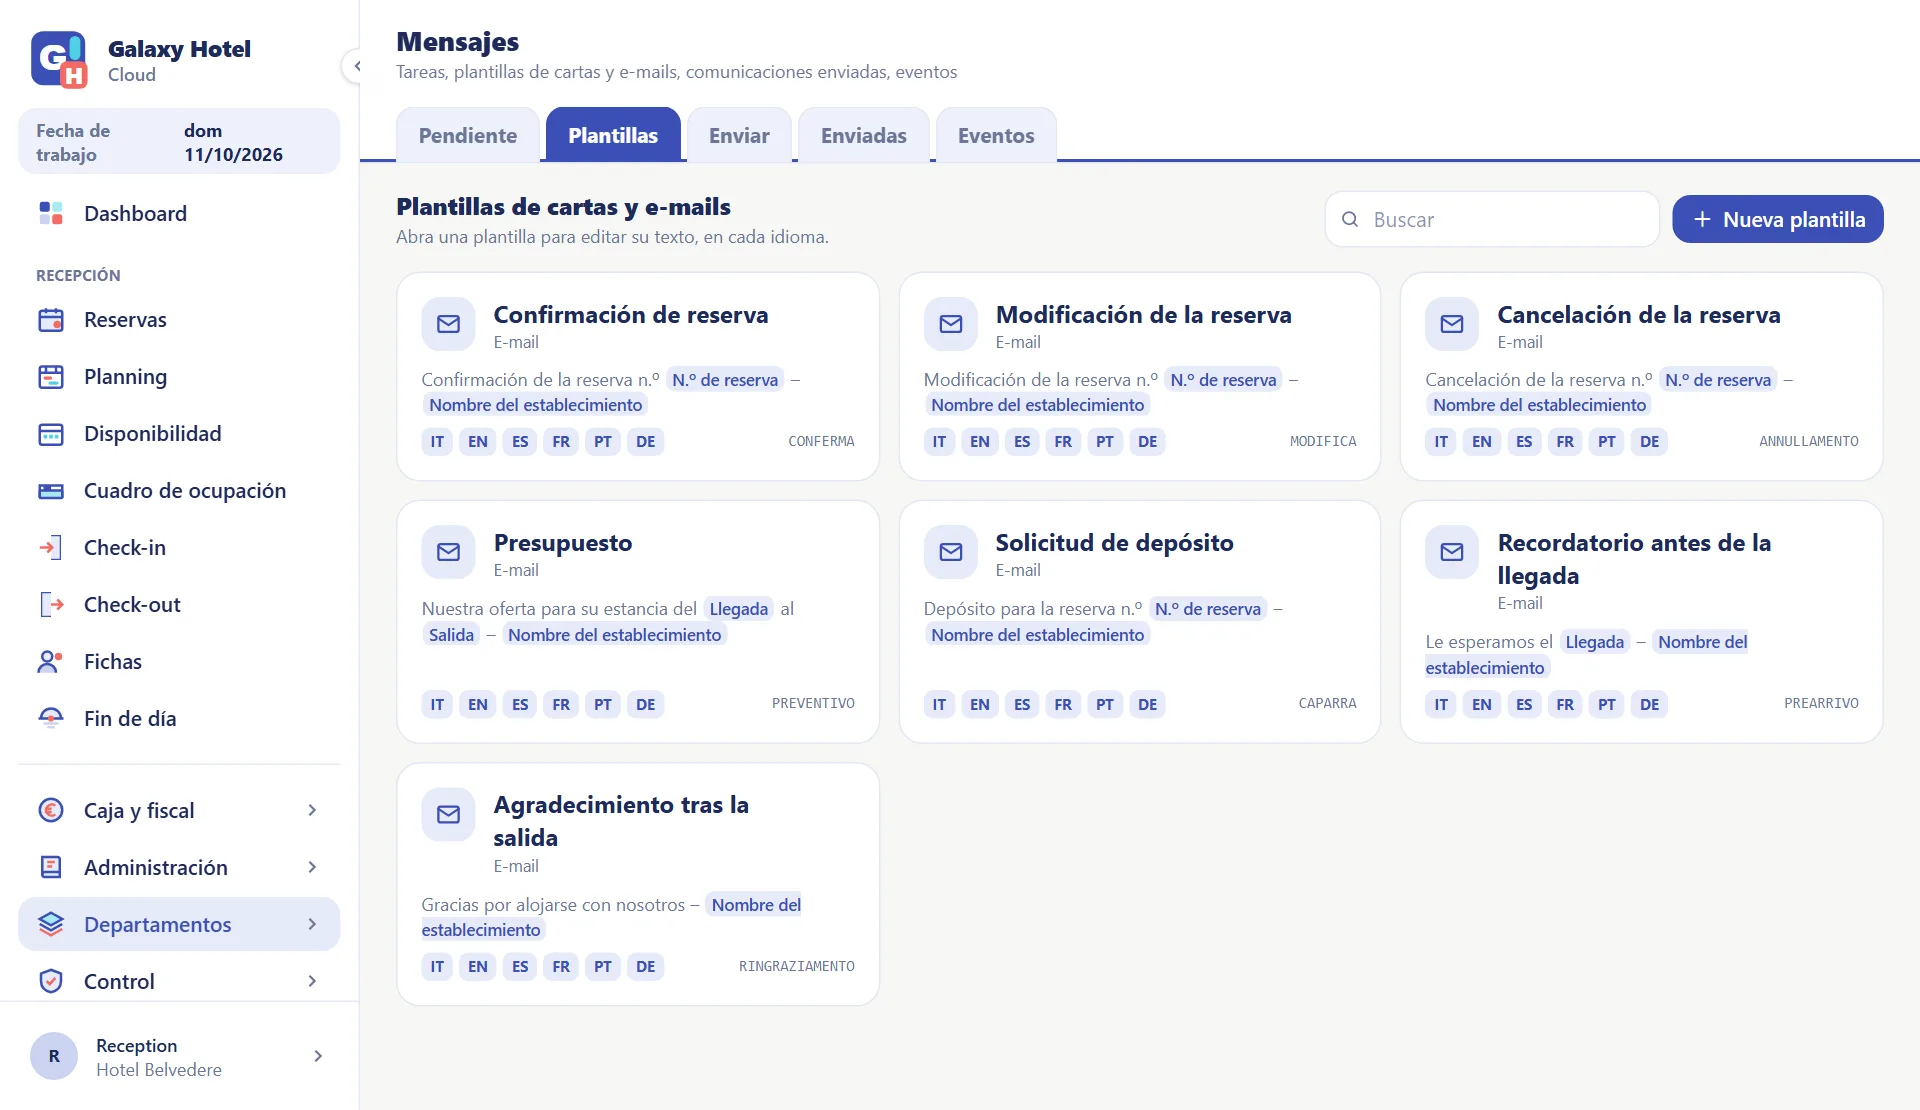This screenshot has height=1110, width=1920.
Task: Open the Fecha de trabajo date selector
Action: 179,142
